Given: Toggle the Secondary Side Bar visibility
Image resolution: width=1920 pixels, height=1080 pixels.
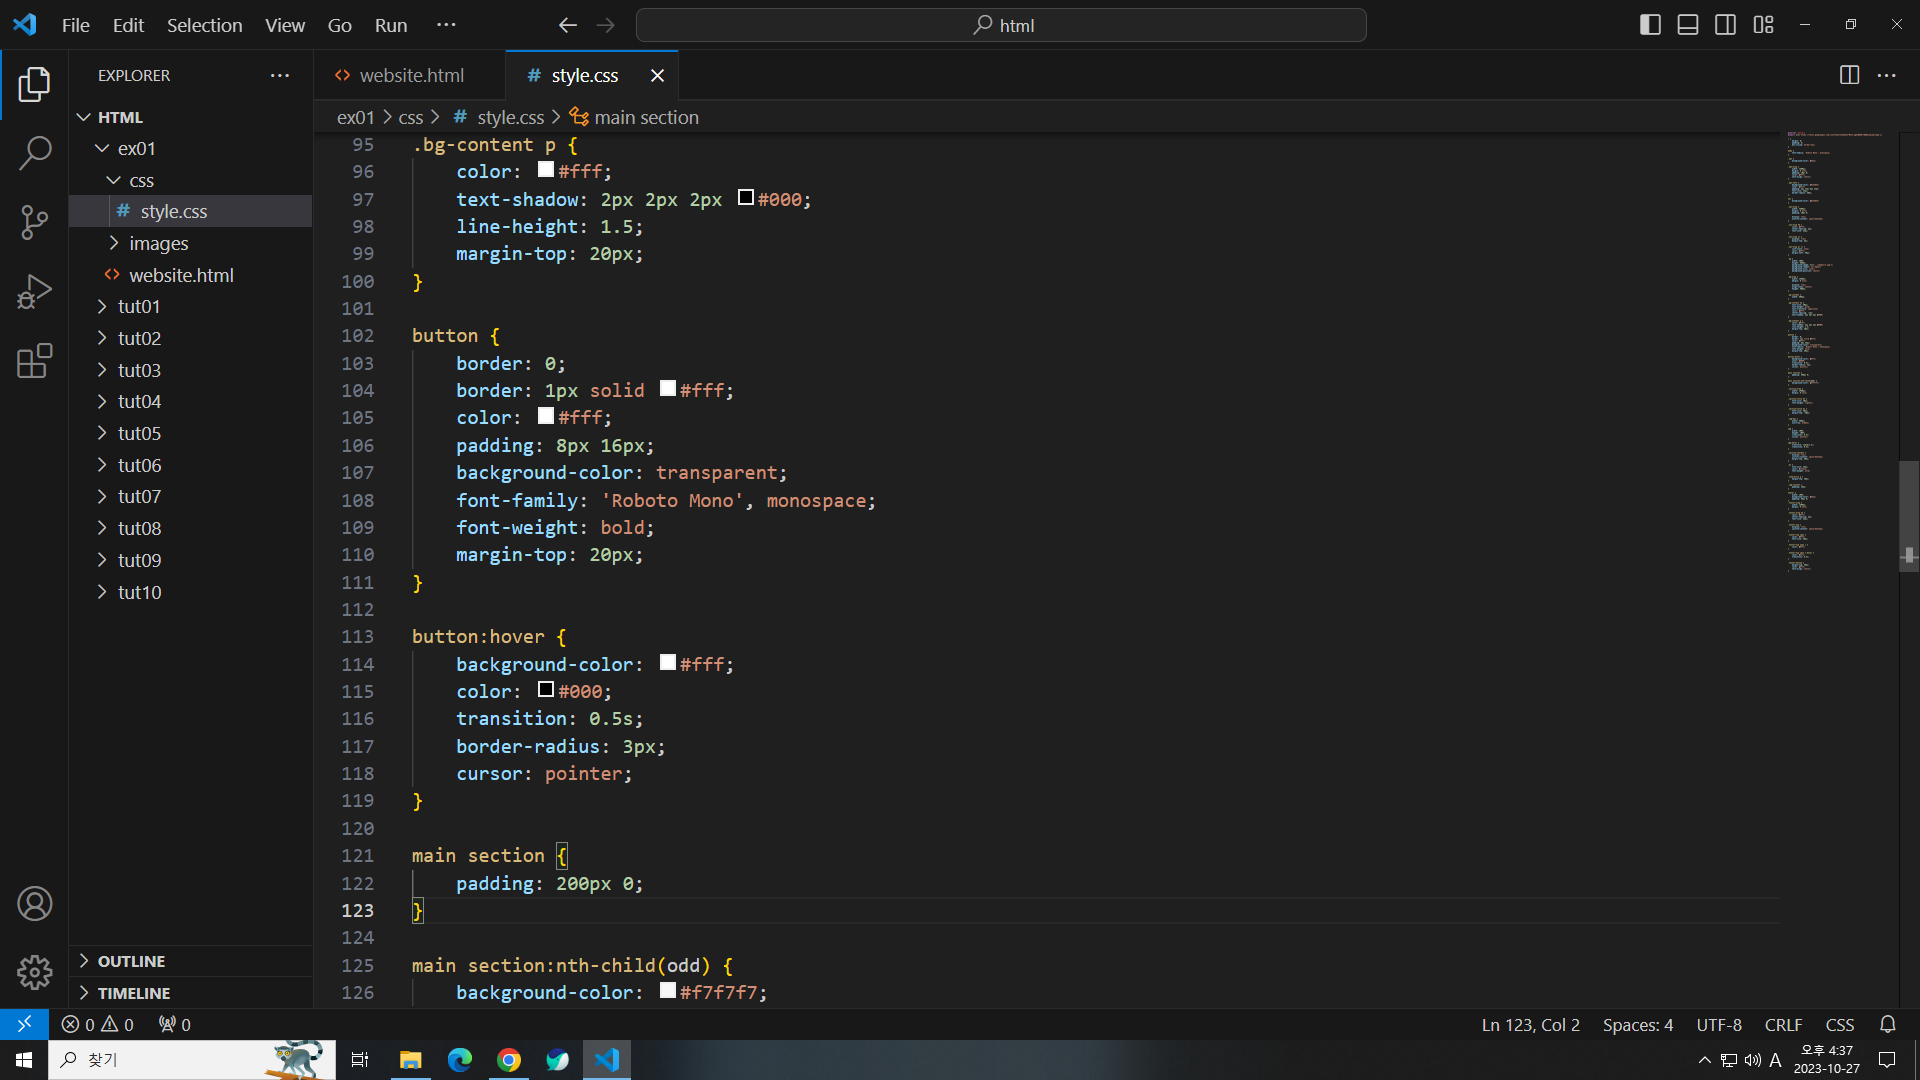Looking at the screenshot, I should [x=1725, y=25].
